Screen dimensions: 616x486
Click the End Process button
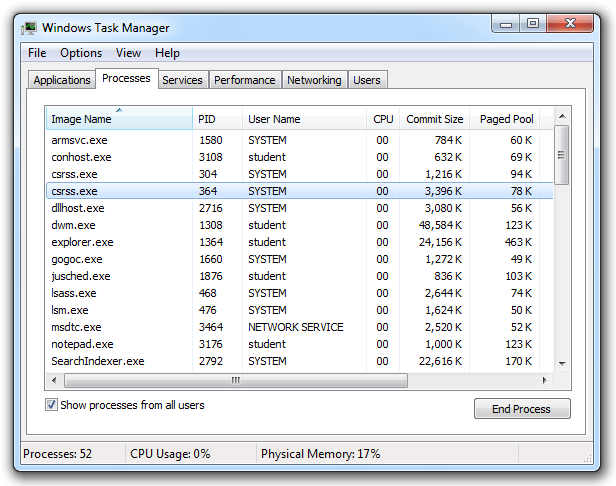522,409
